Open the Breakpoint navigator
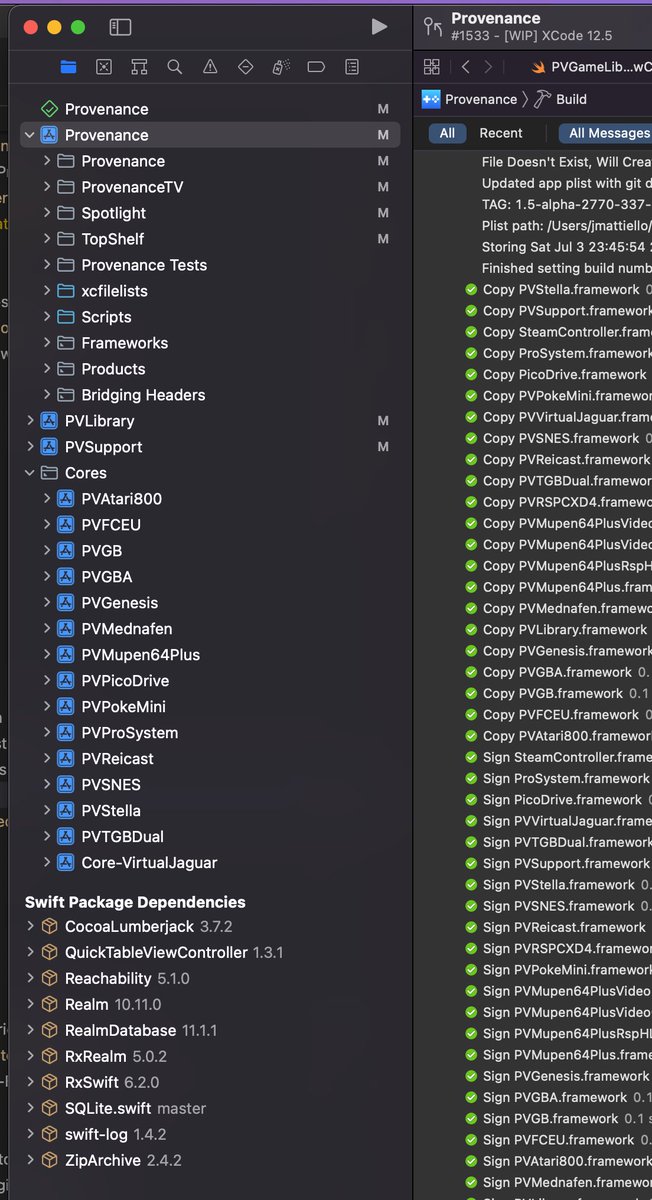652x1200 pixels. (x=316, y=67)
